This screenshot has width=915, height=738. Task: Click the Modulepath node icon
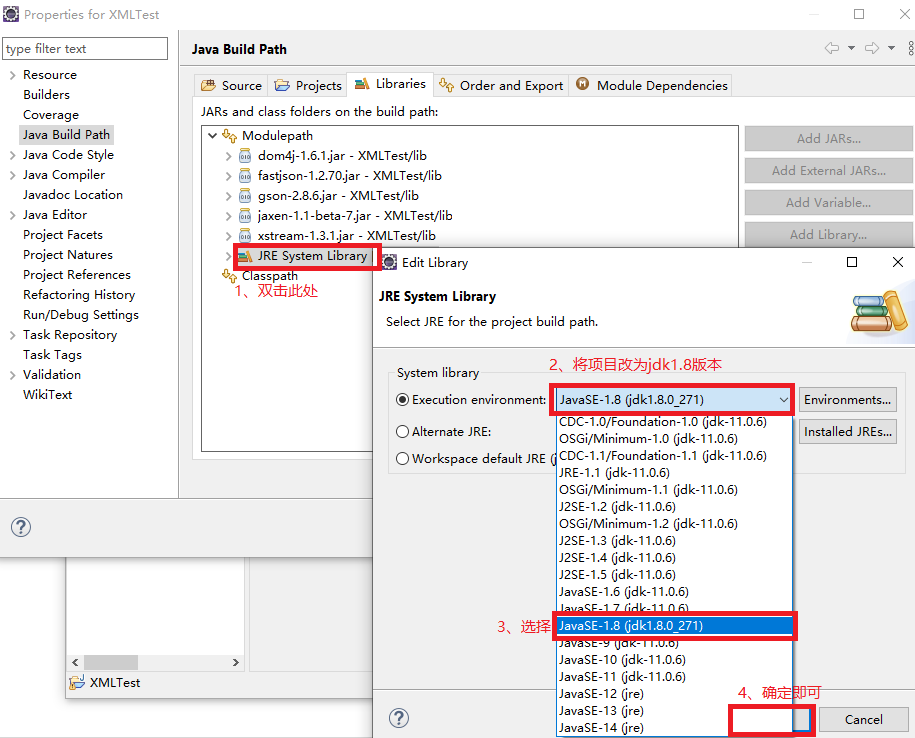click(229, 135)
